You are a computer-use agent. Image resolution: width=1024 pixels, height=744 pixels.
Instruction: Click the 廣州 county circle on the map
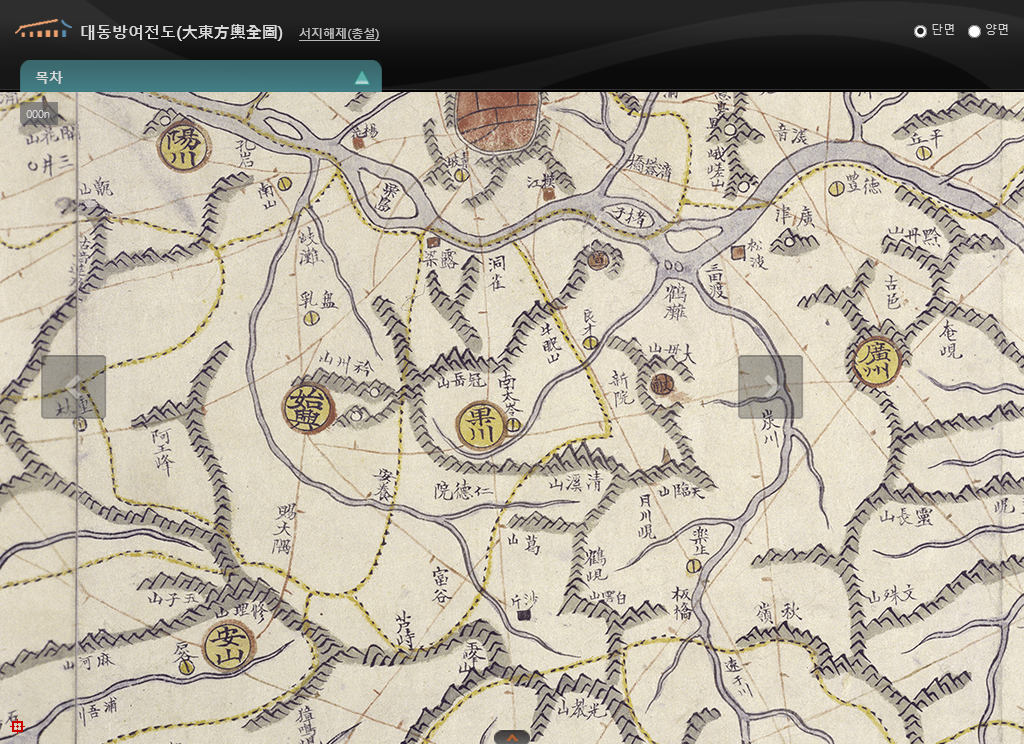pyautogui.click(x=876, y=361)
